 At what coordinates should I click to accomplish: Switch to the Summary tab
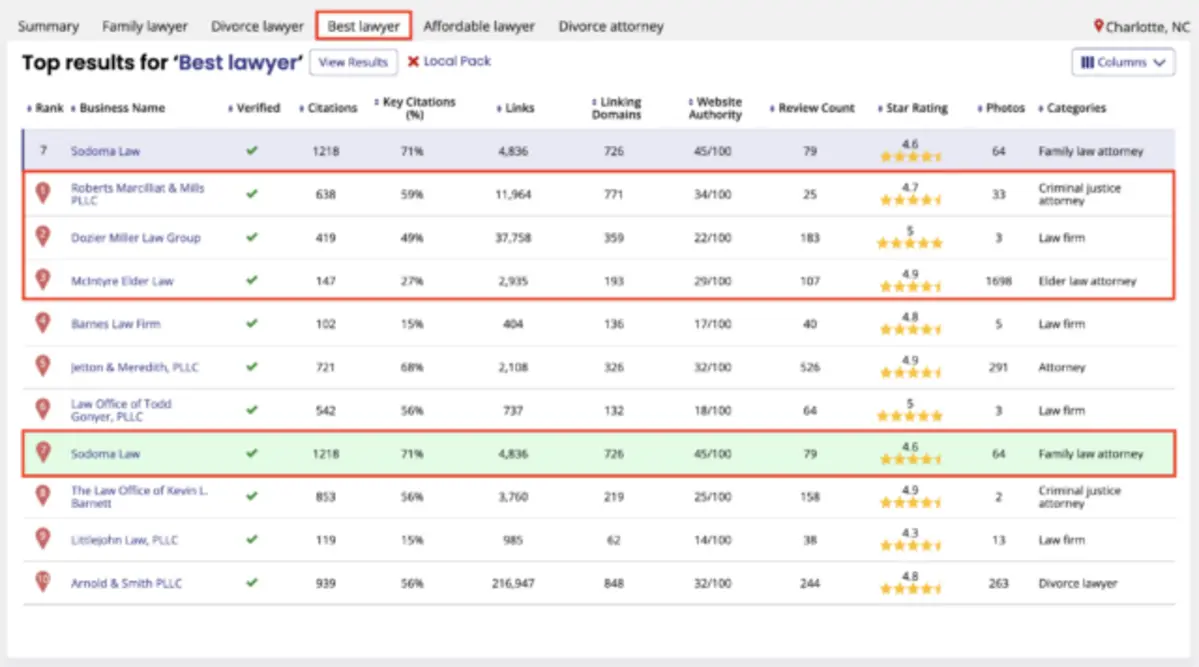coord(48,26)
